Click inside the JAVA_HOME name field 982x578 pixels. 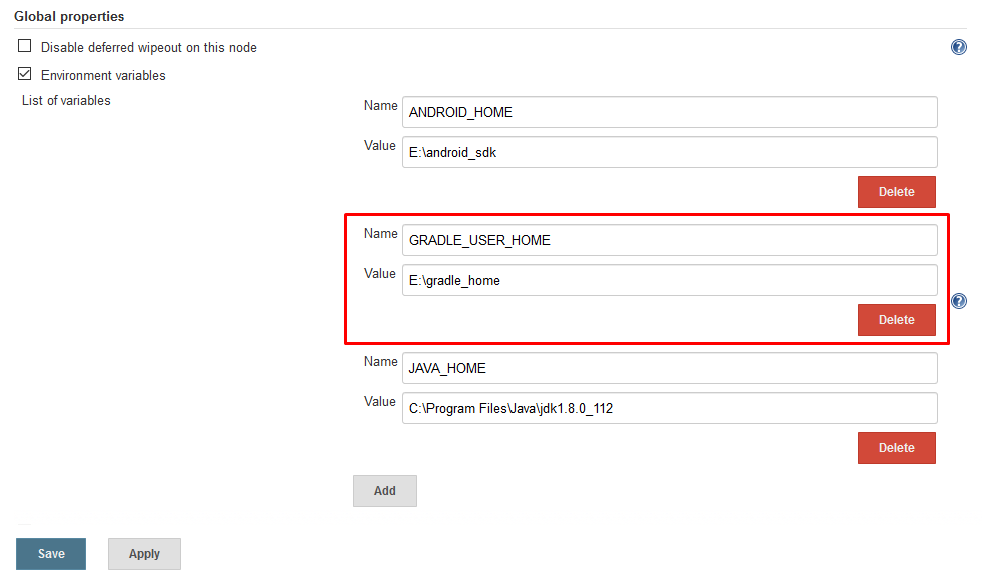pos(669,368)
